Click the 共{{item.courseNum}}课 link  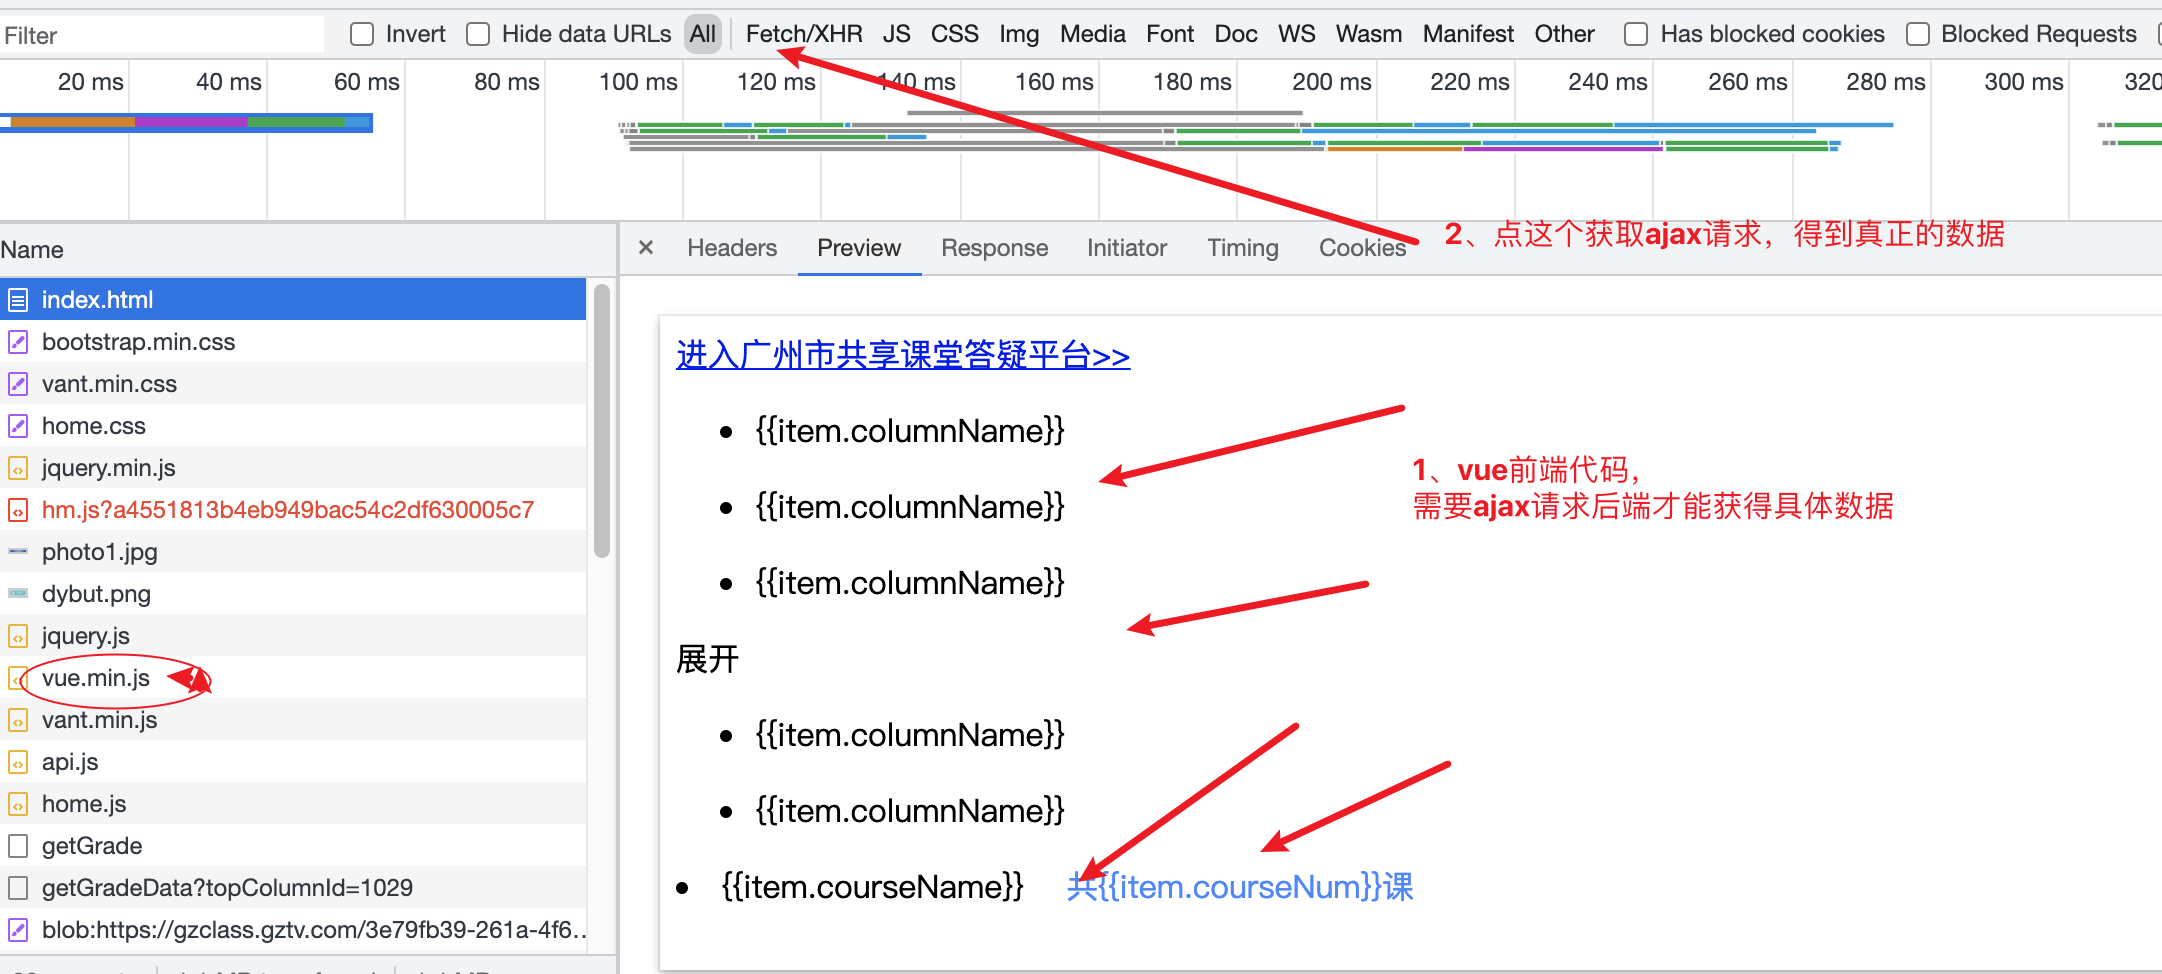point(1240,887)
